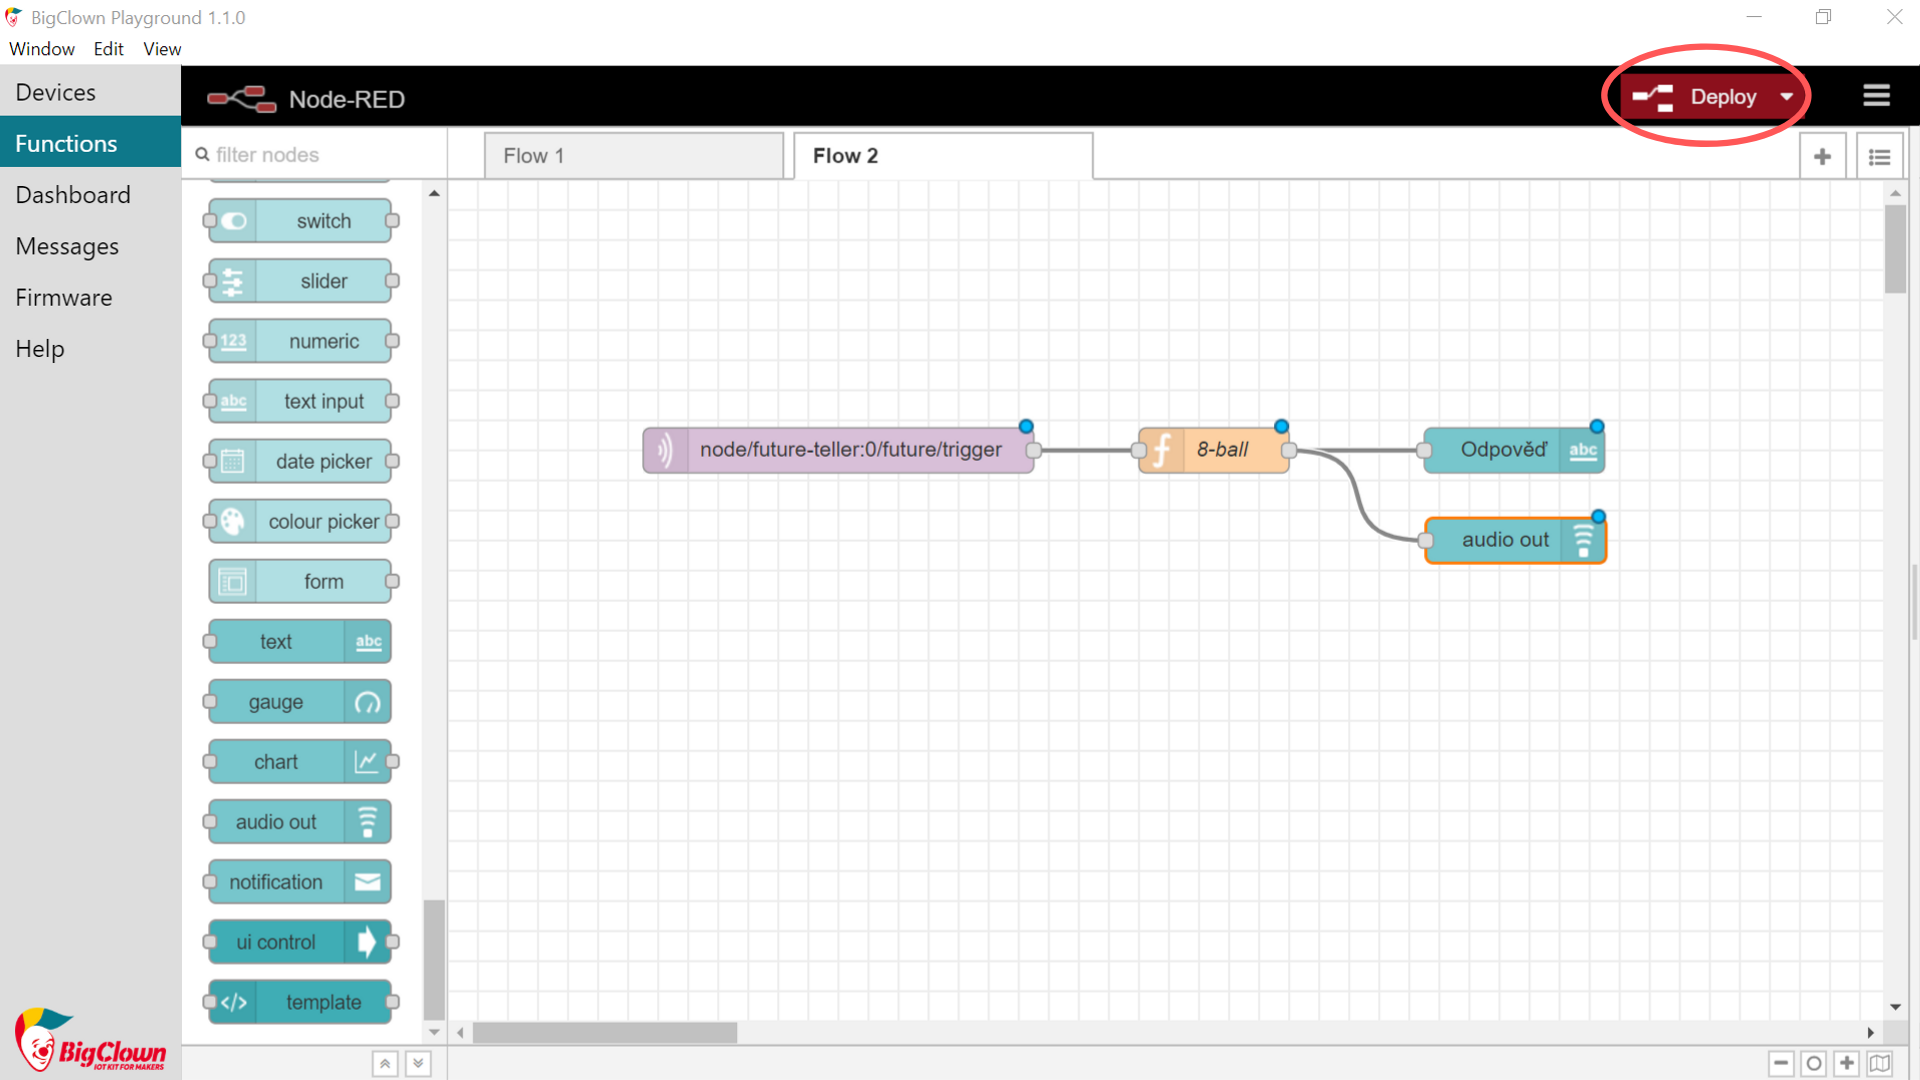
Task: Click the palette scrollbar up arrow
Action: pyautogui.click(x=434, y=193)
